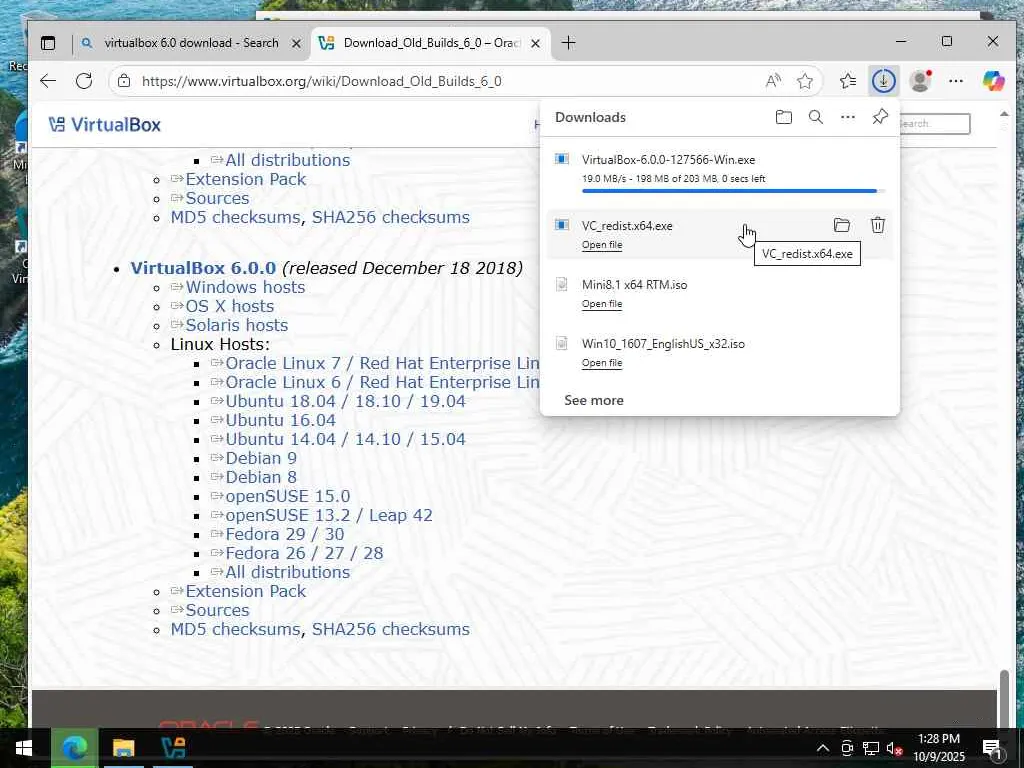
Task: Open Edge Settings and more menu
Action: [956, 81]
